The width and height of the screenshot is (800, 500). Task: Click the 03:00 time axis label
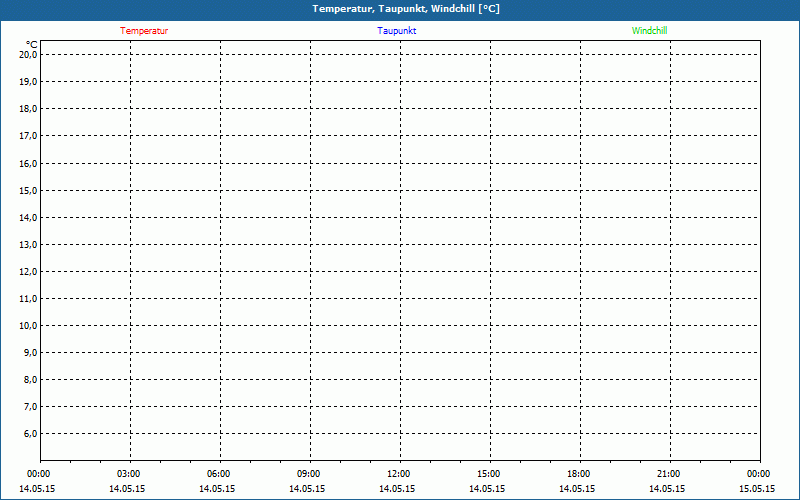[x=128, y=474]
